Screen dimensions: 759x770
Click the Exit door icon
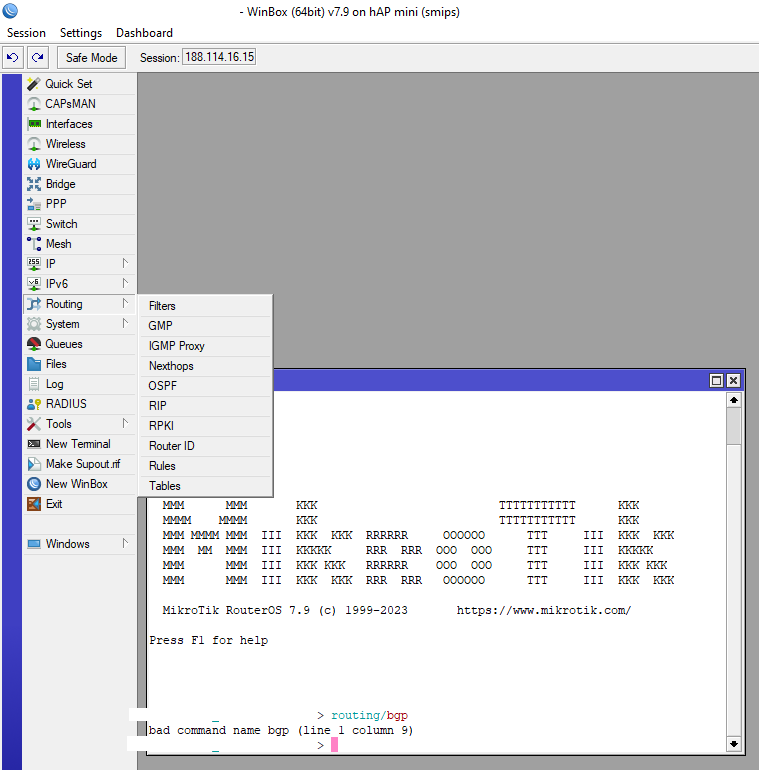pyautogui.click(x=34, y=504)
